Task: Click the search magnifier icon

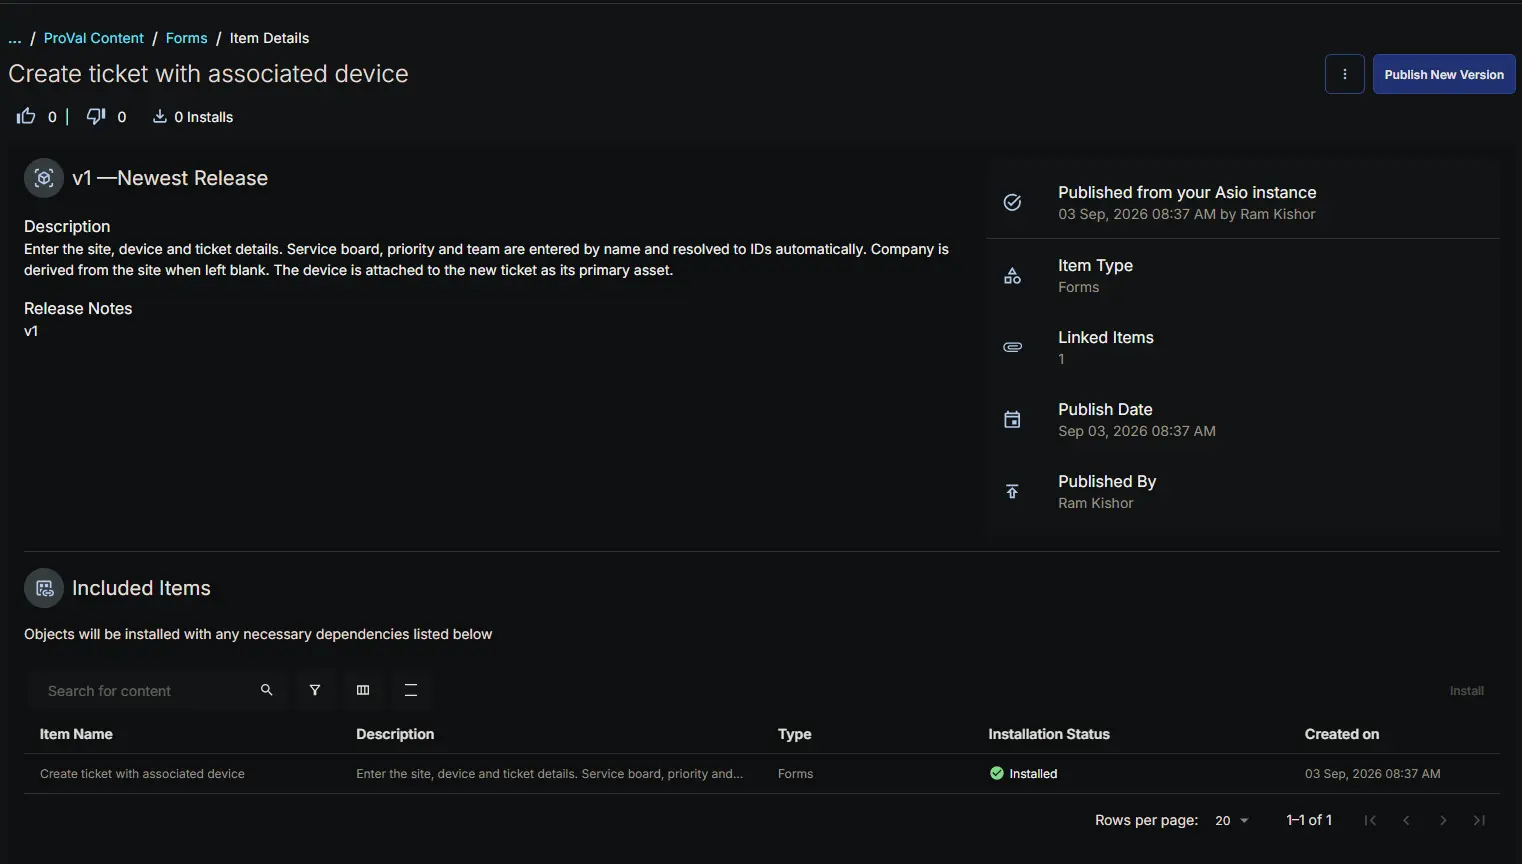Action: coord(267,690)
